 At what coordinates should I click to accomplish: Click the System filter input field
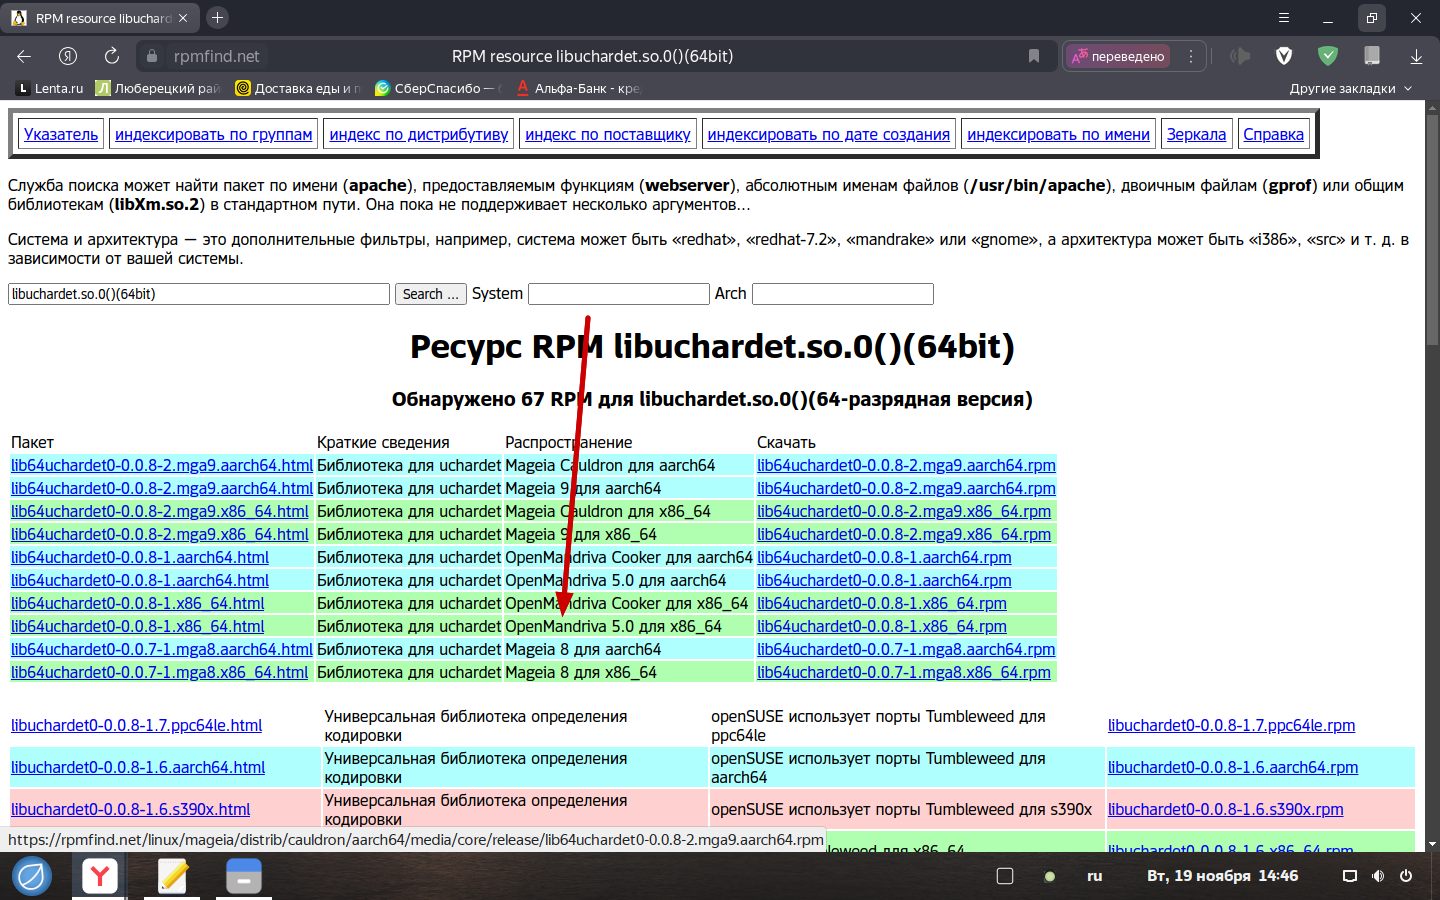point(618,294)
